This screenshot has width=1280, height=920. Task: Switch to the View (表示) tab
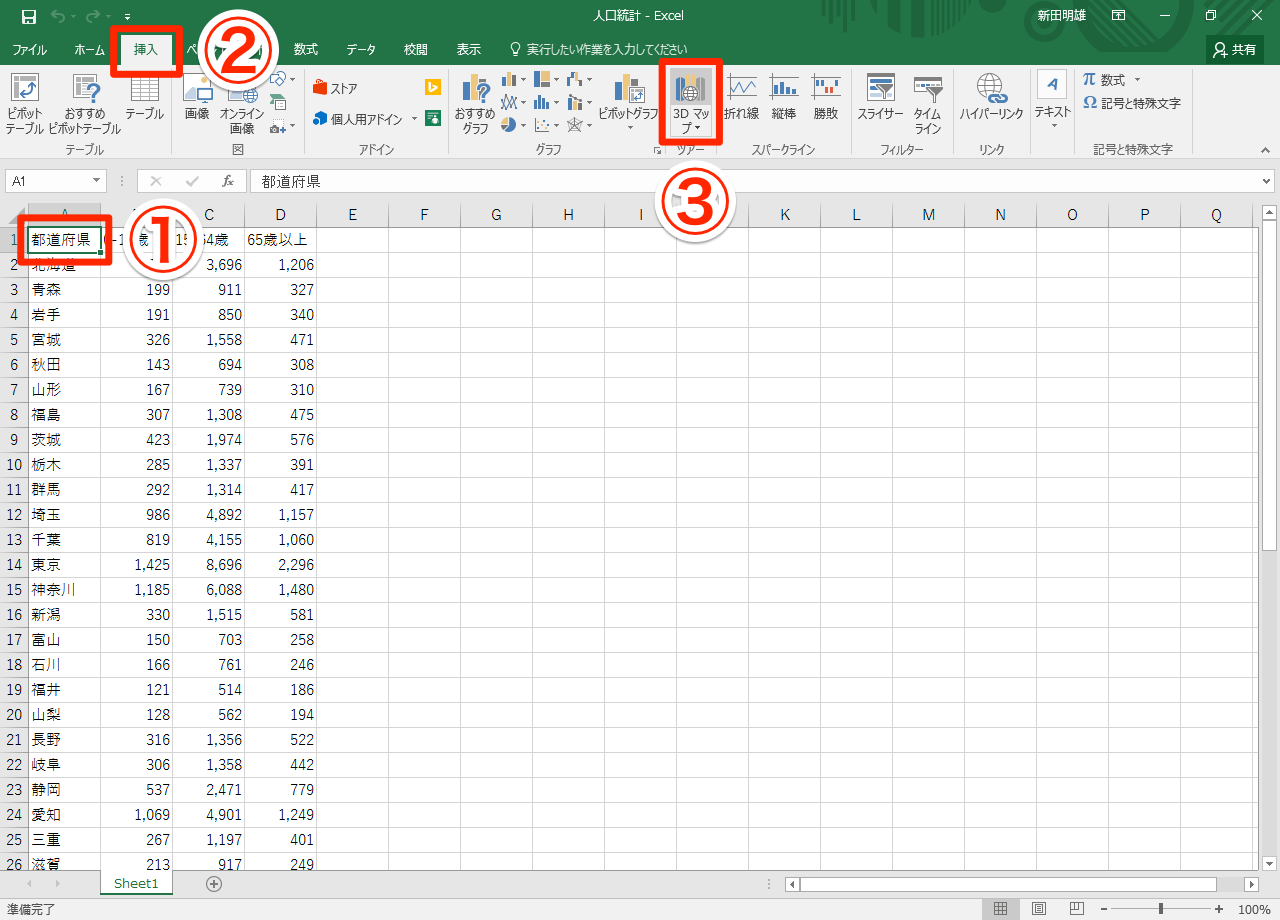click(x=468, y=49)
